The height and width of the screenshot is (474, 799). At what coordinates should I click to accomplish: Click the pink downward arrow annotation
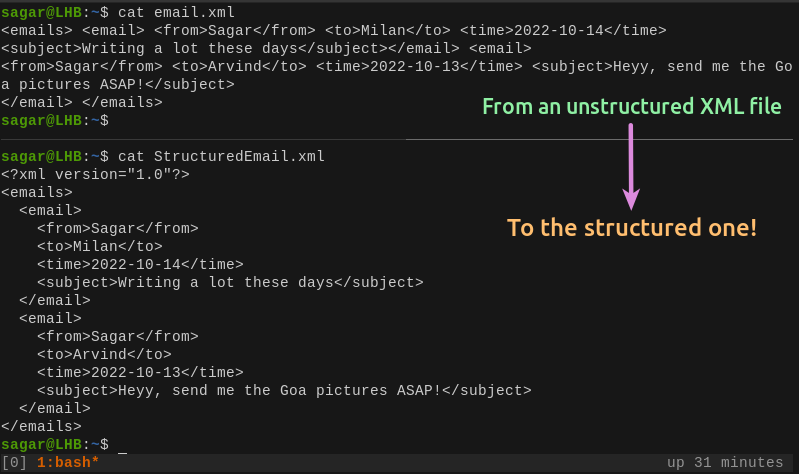coord(631,165)
